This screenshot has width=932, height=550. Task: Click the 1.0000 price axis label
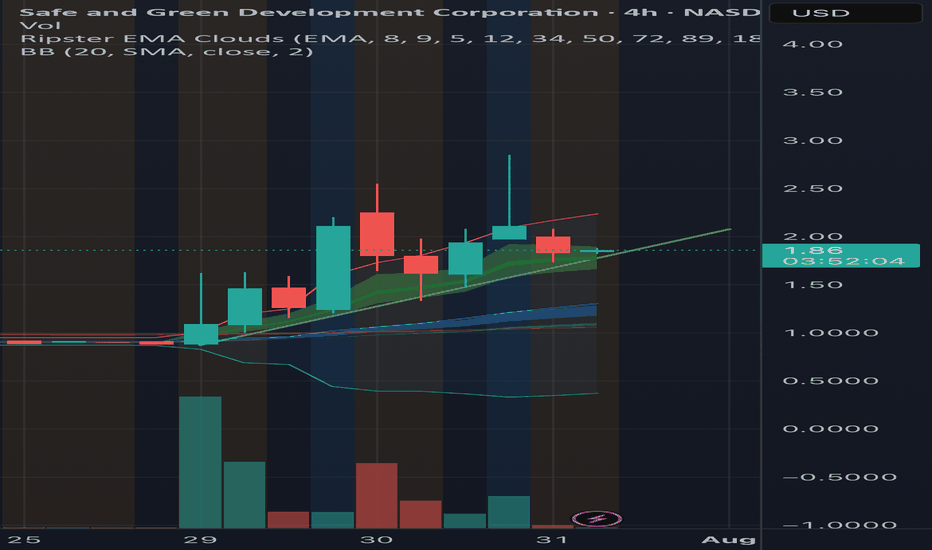tap(830, 333)
